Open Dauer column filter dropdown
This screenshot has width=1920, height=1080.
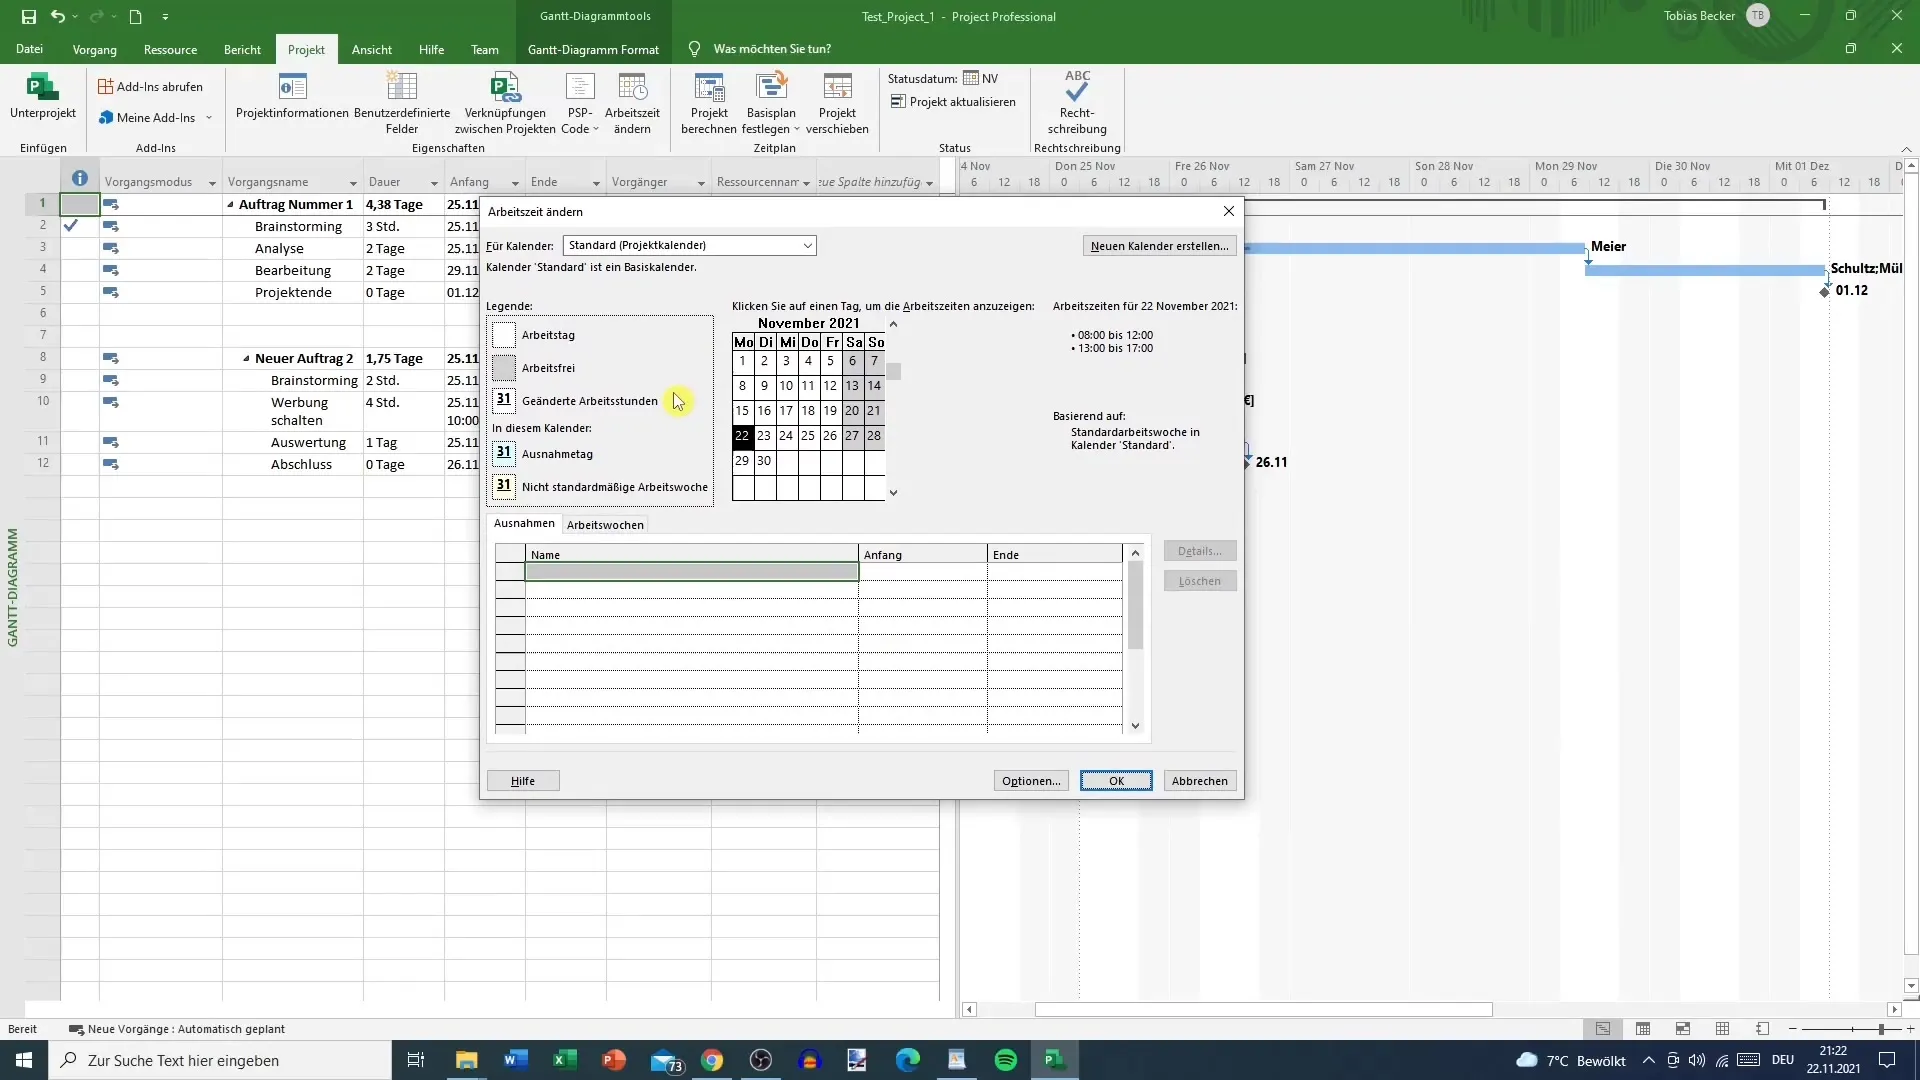[434, 183]
